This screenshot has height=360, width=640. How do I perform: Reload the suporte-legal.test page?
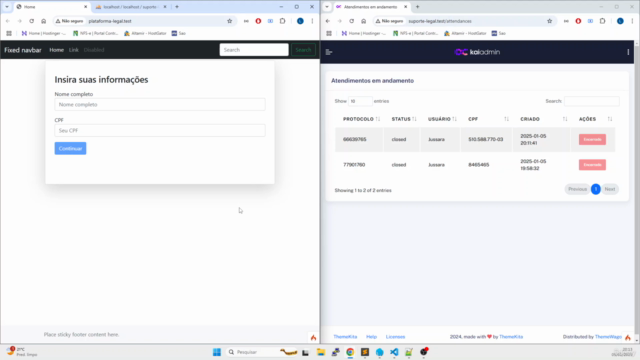pos(351,21)
